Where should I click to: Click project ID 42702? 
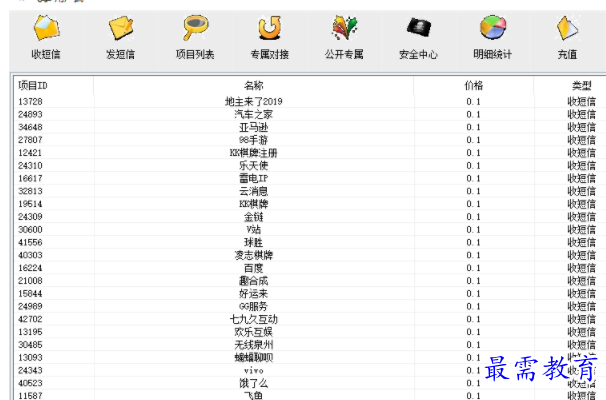pos(30,319)
